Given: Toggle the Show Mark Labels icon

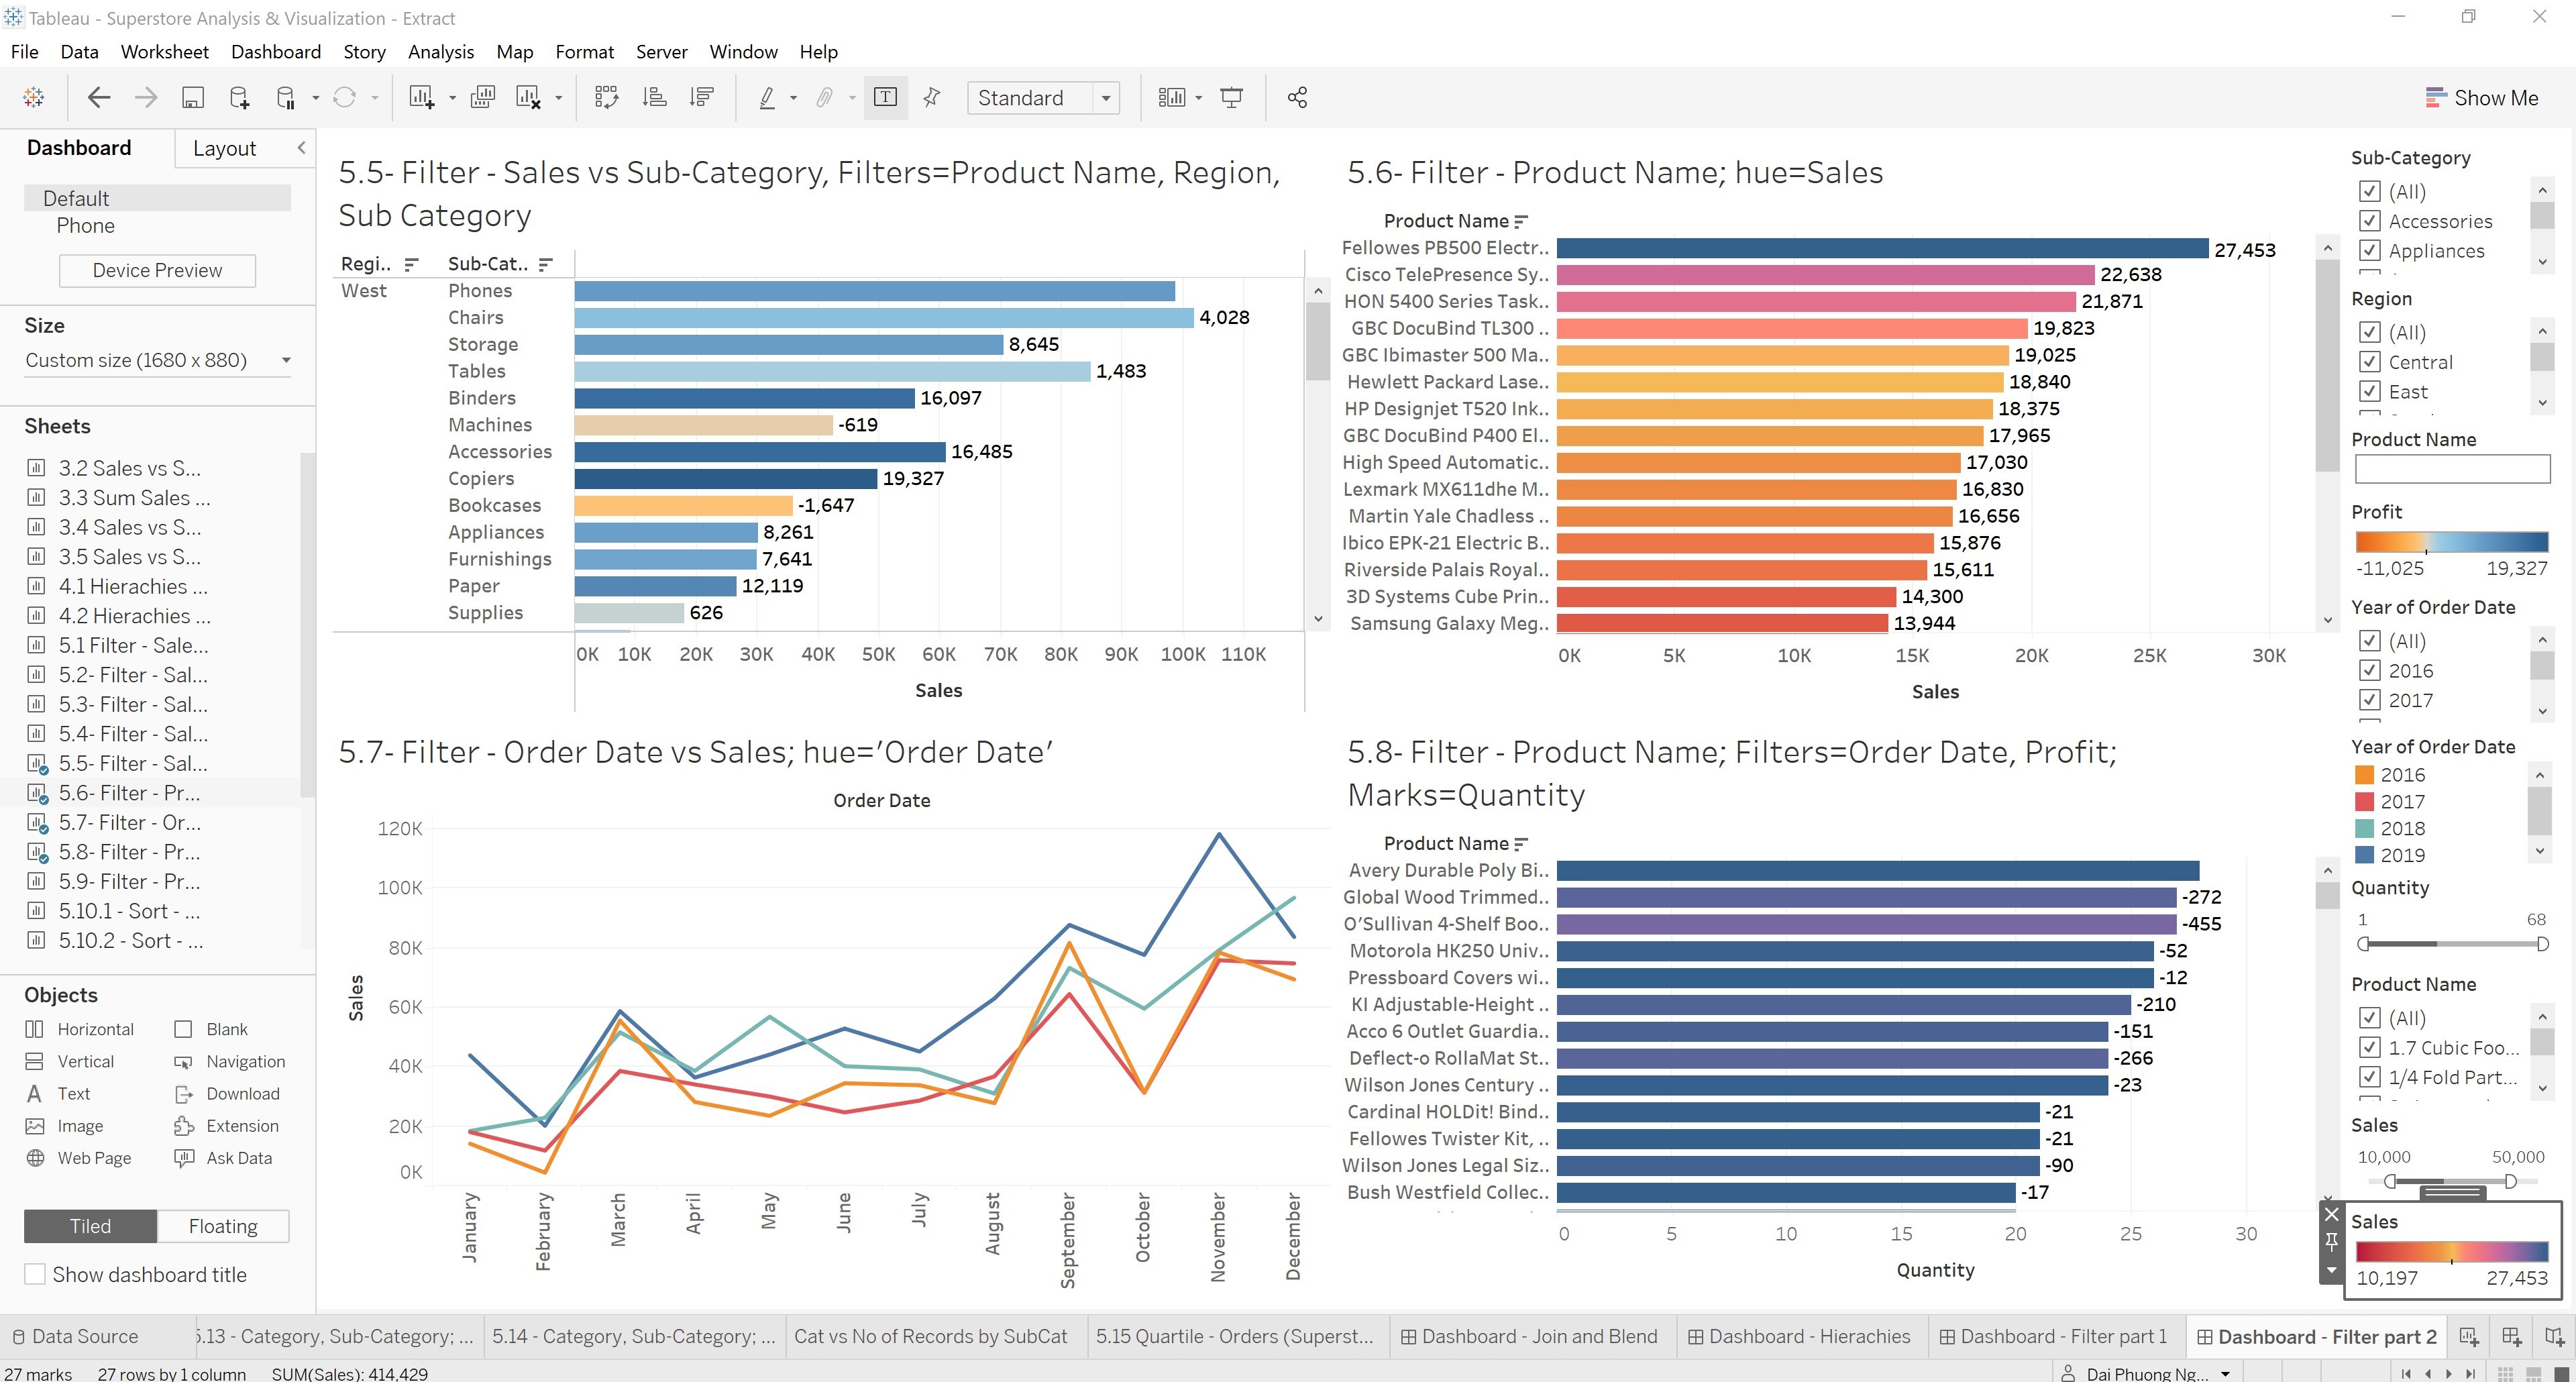Looking at the screenshot, I should pyautogui.click(x=885, y=97).
